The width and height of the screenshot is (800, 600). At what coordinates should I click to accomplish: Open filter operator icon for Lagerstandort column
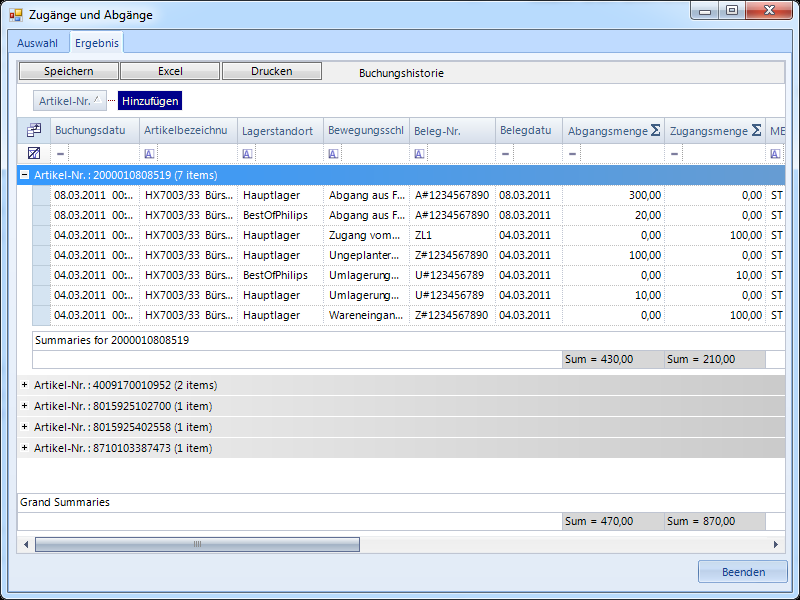(x=247, y=154)
